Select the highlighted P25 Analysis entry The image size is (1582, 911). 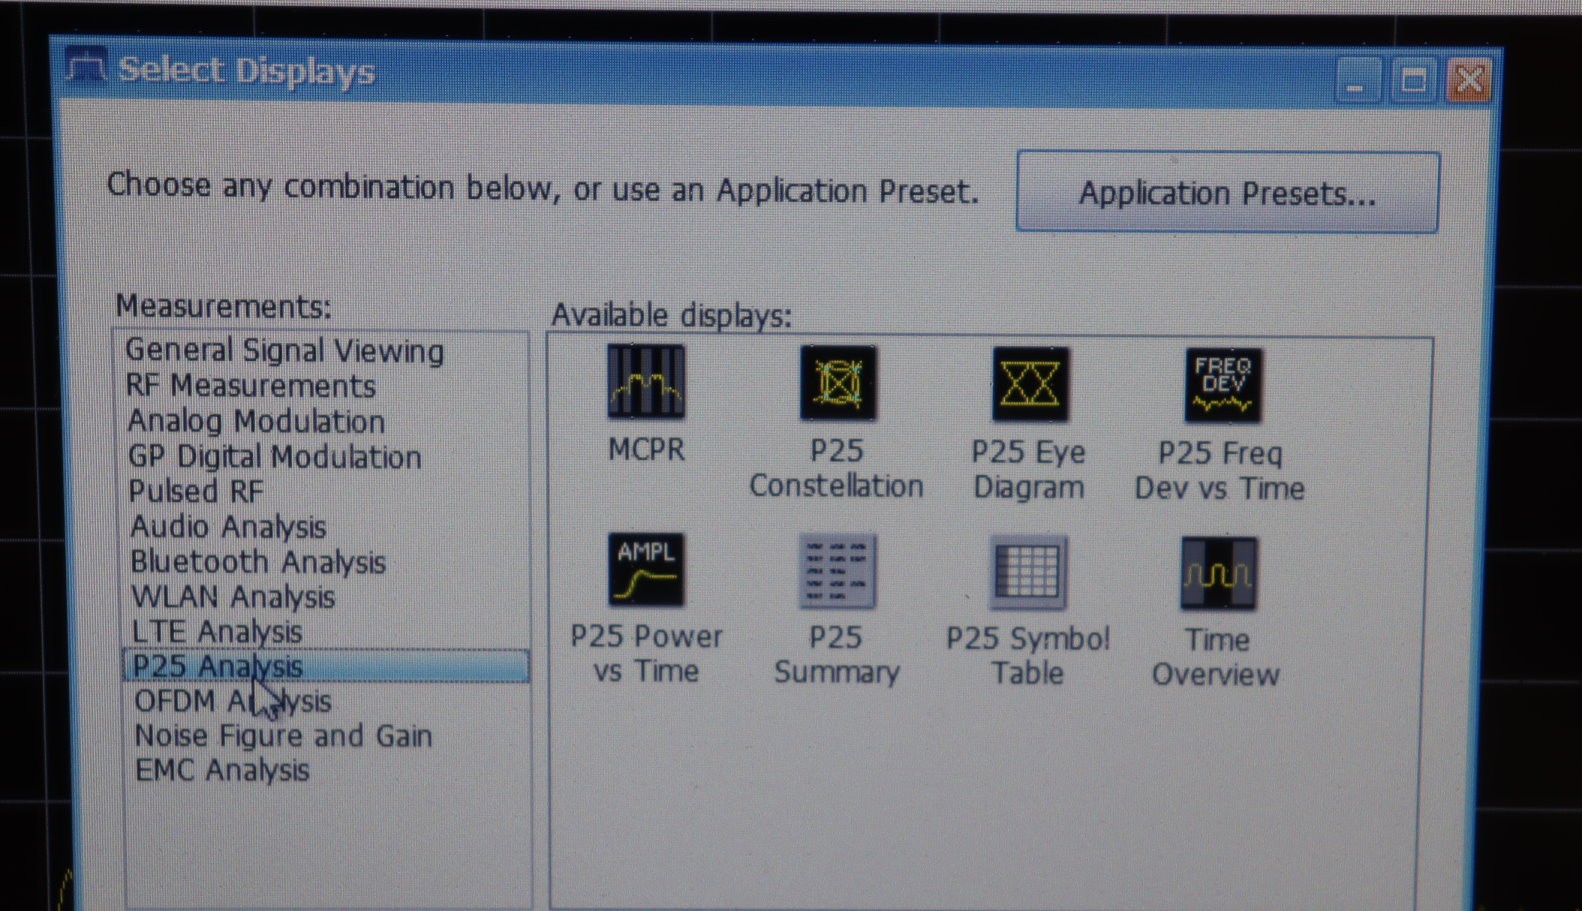point(326,666)
